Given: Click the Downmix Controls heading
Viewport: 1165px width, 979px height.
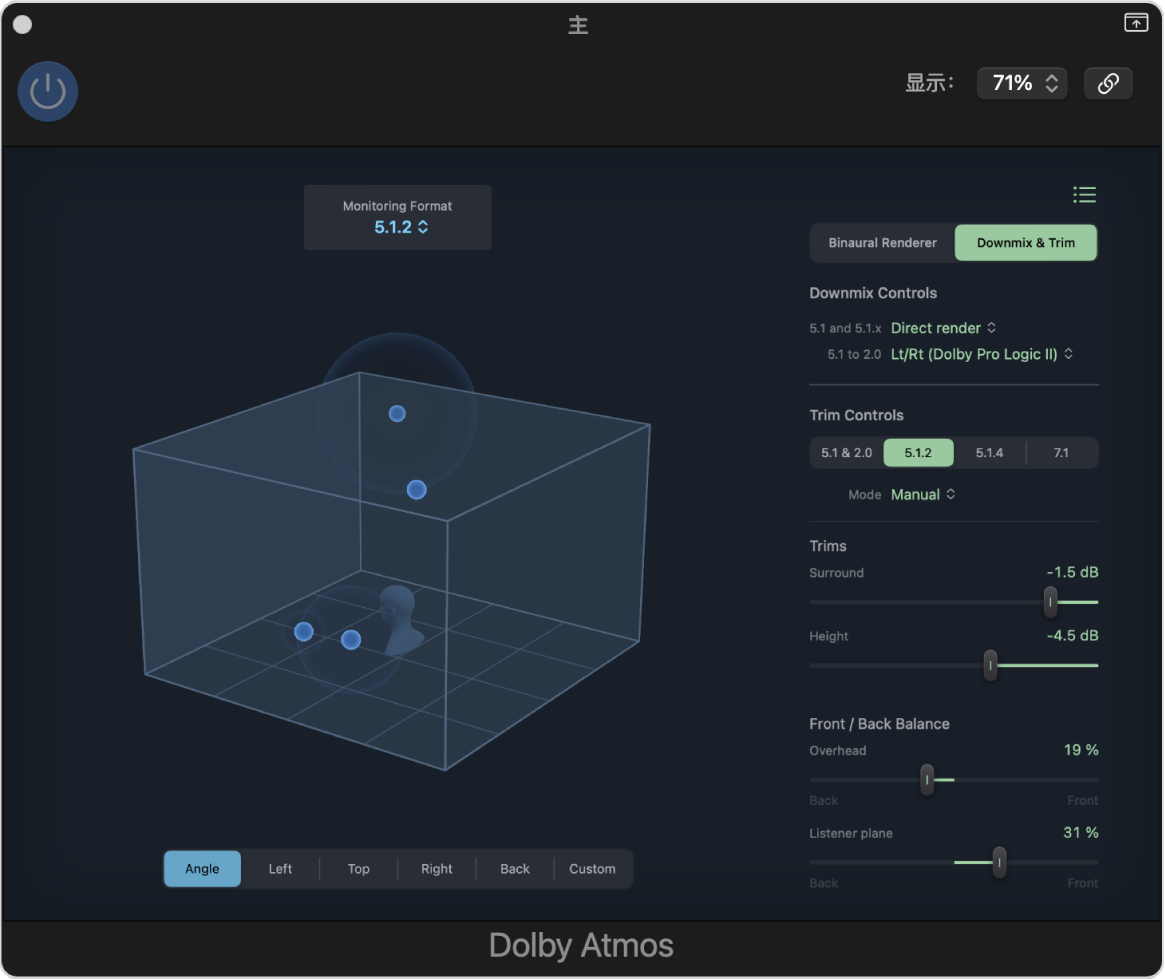Looking at the screenshot, I should tap(873, 293).
